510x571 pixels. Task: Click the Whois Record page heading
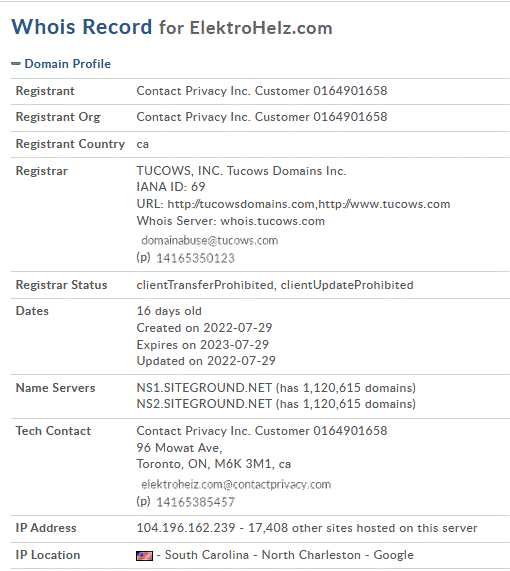pyautogui.click(x=172, y=27)
